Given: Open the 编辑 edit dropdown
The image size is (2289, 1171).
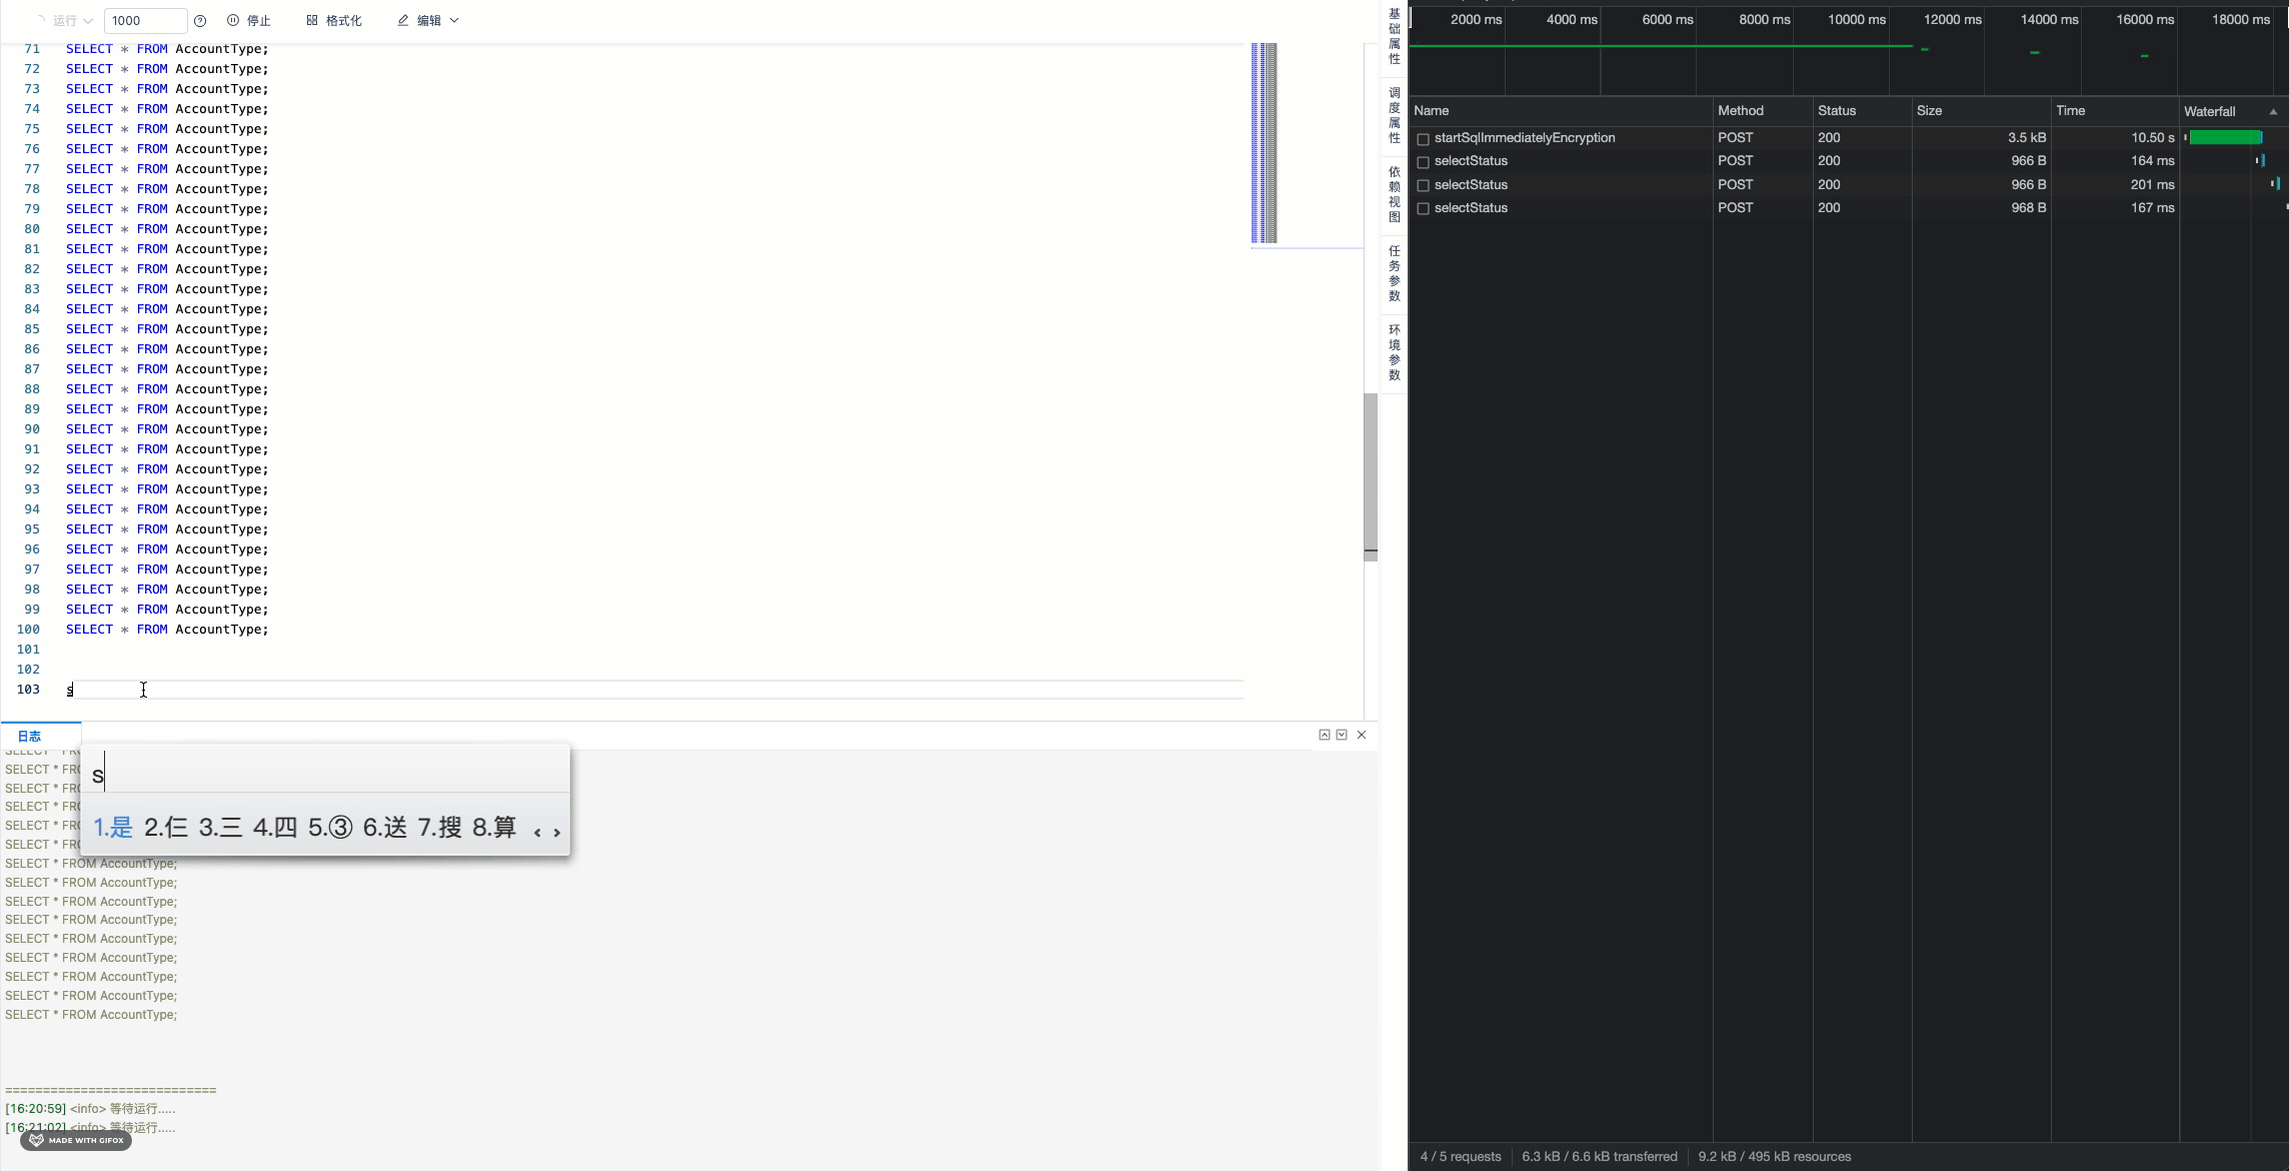Looking at the screenshot, I should 428,21.
